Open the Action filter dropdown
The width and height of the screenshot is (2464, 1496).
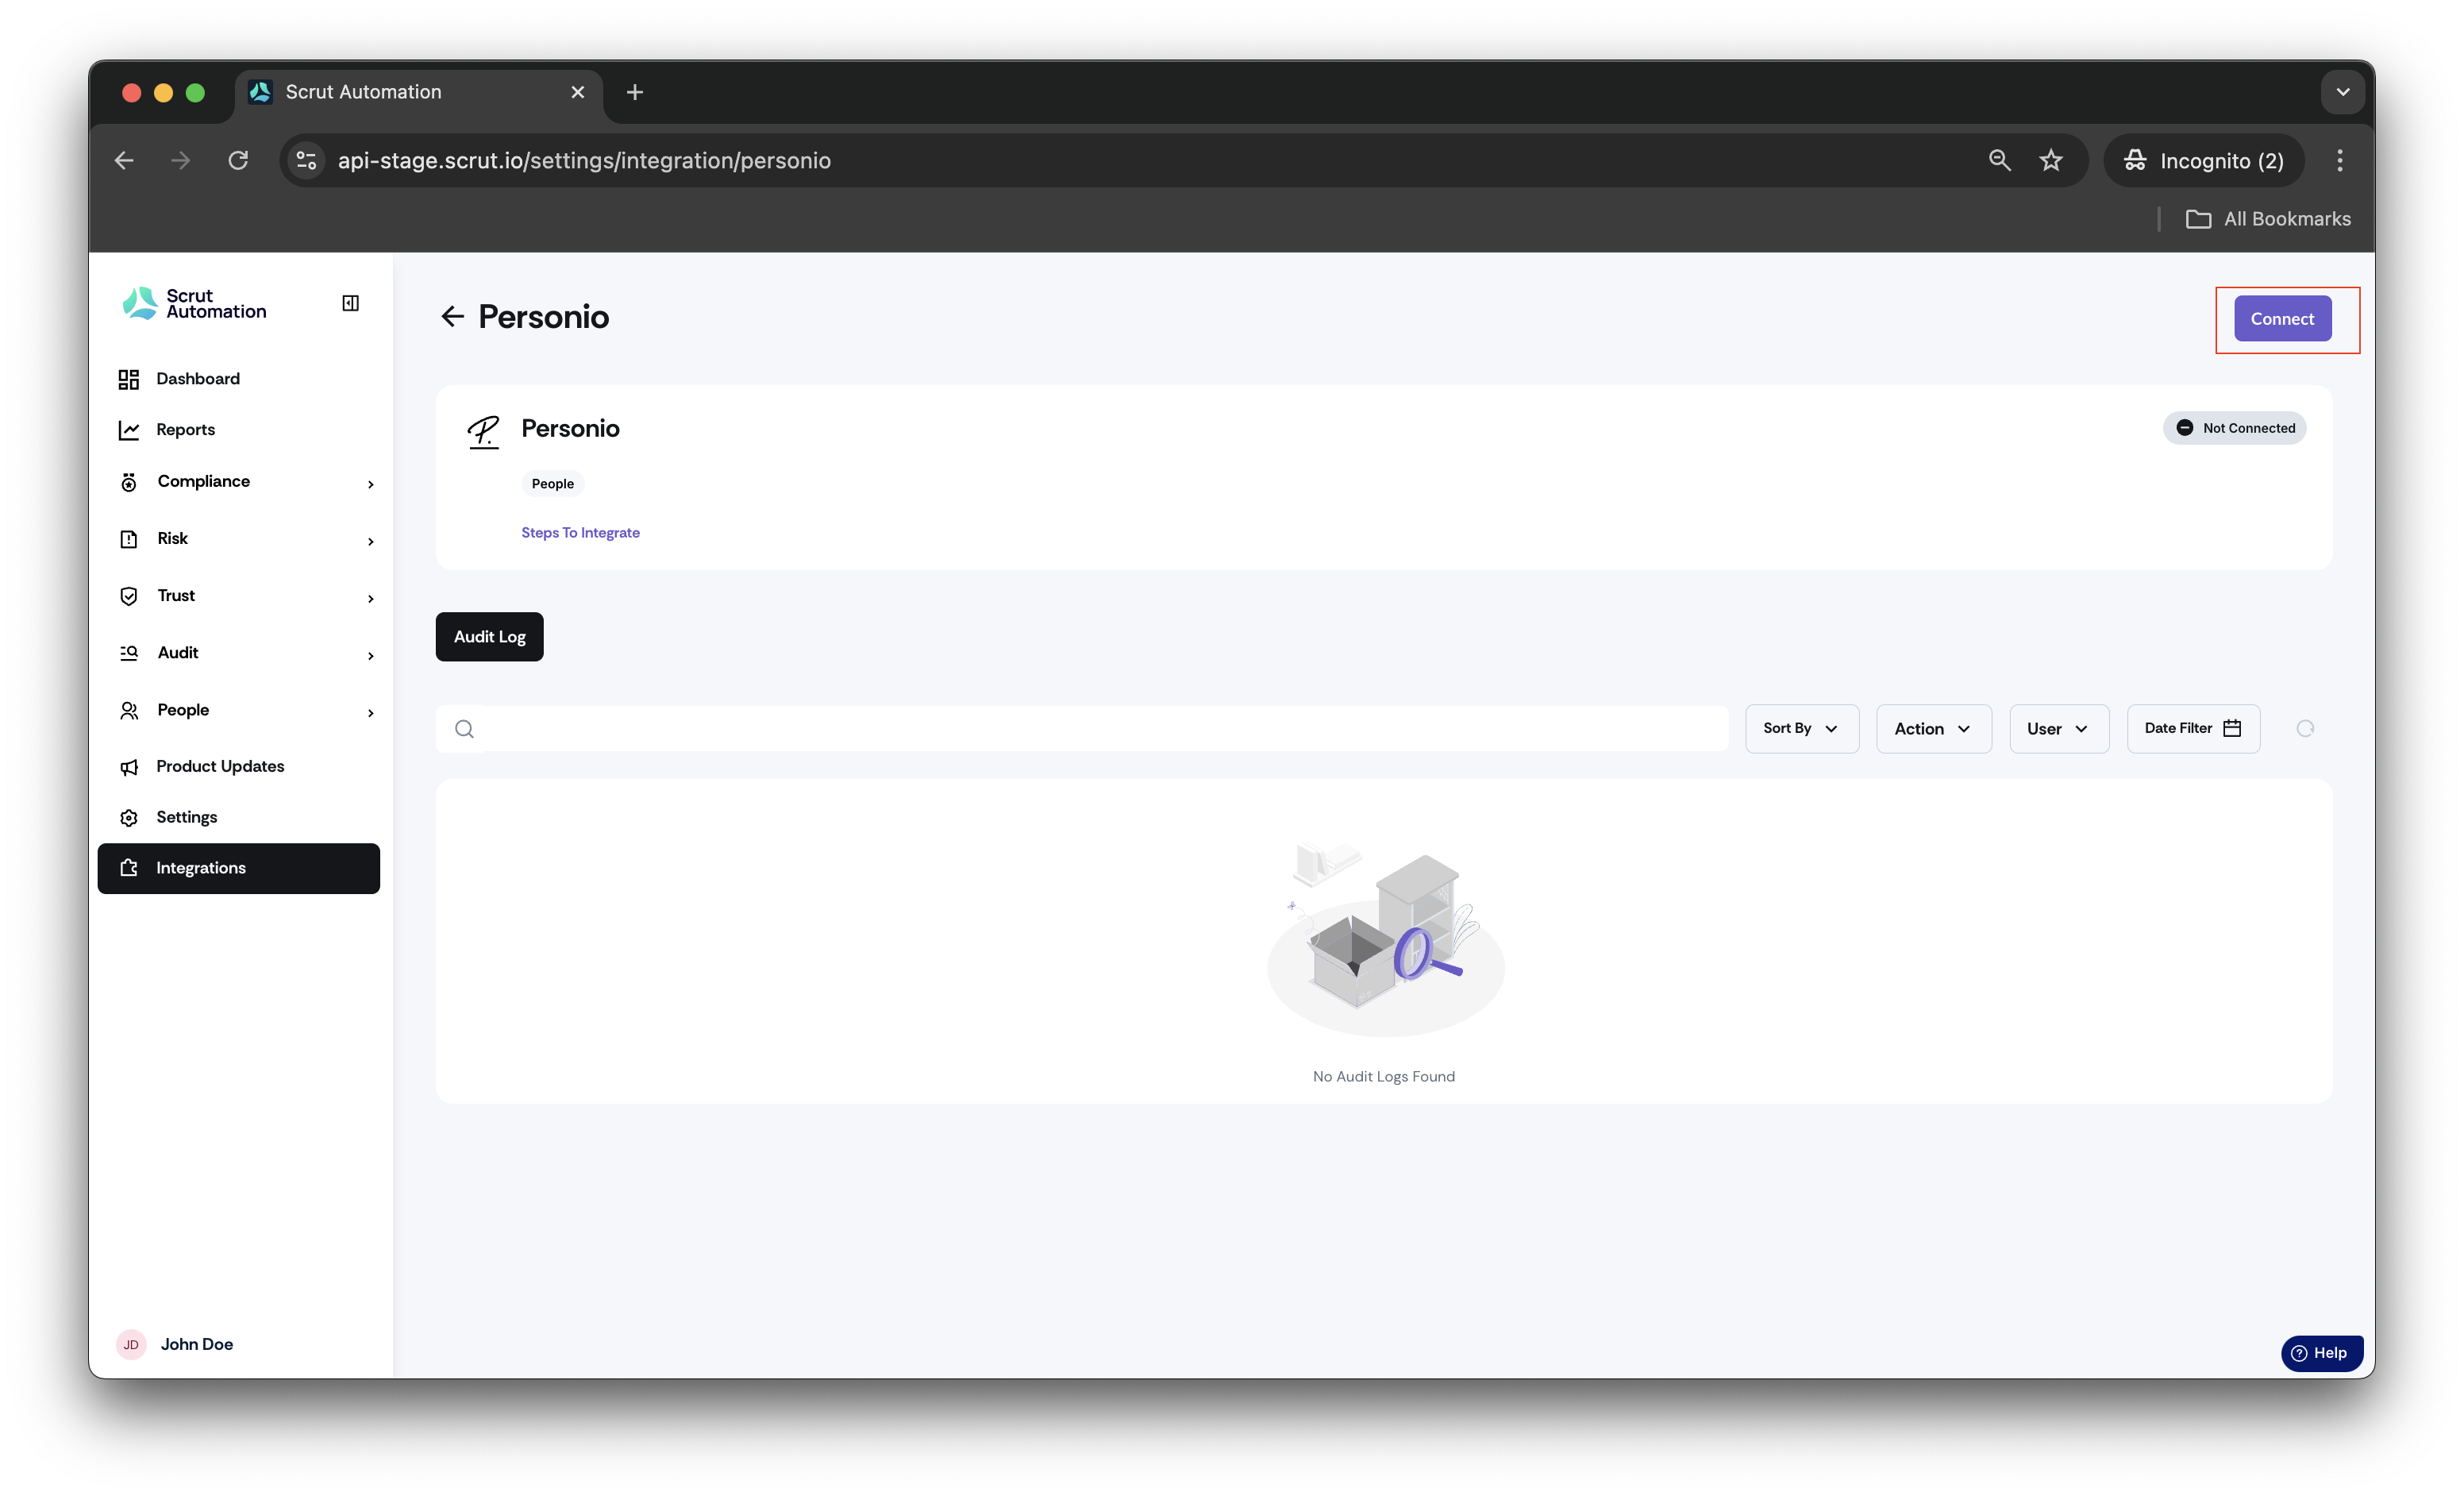coord(1933,729)
